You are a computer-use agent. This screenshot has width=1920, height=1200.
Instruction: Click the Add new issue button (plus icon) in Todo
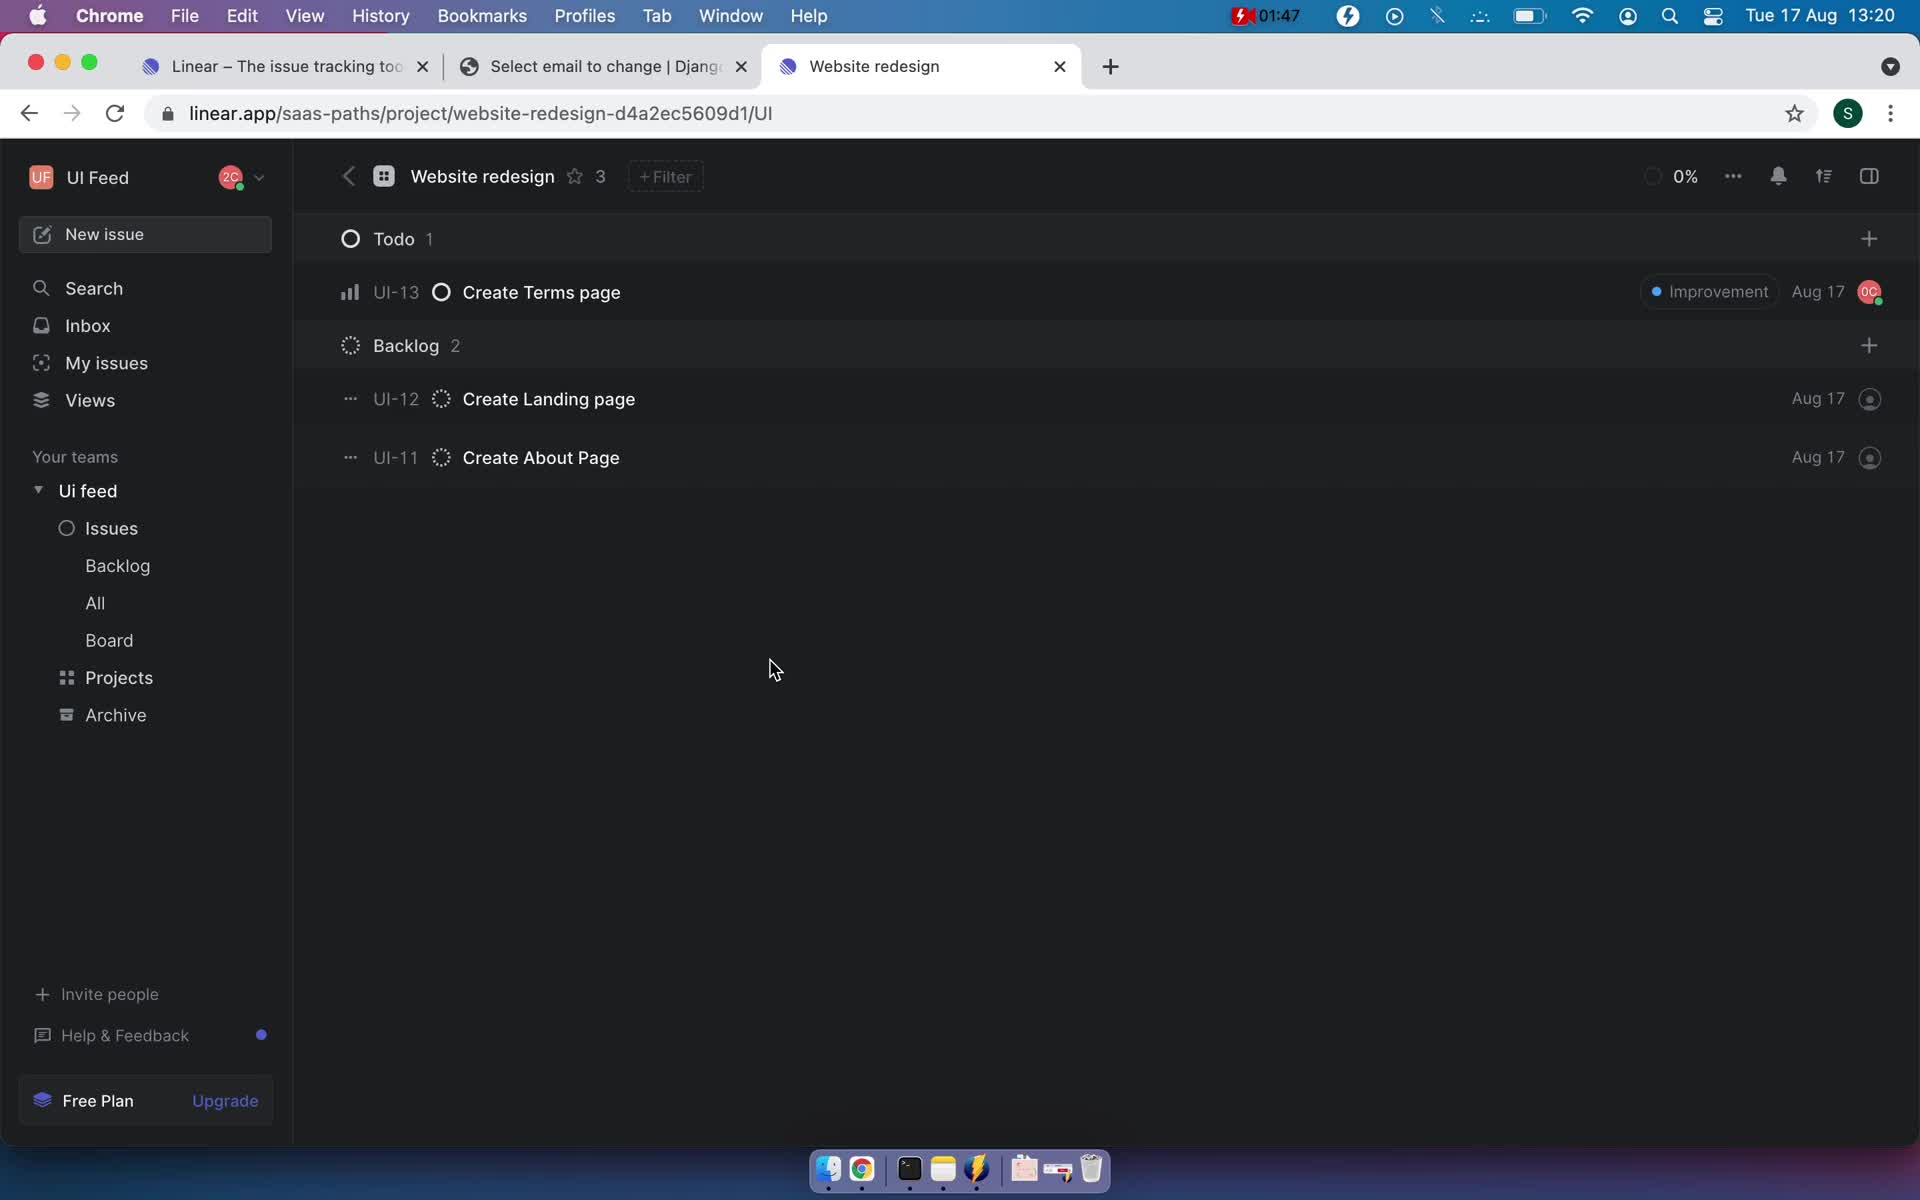pyautogui.click(x=1869, y=238)
